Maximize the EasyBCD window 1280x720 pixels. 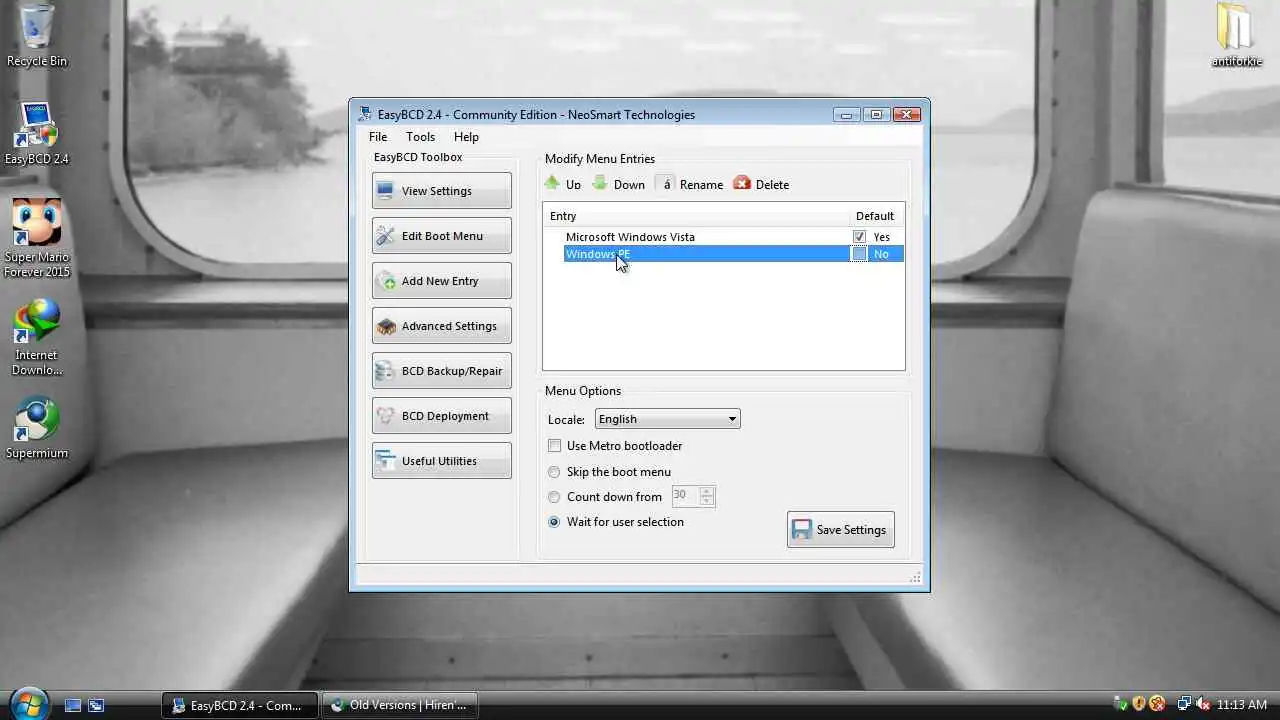[x=876, y=114]
